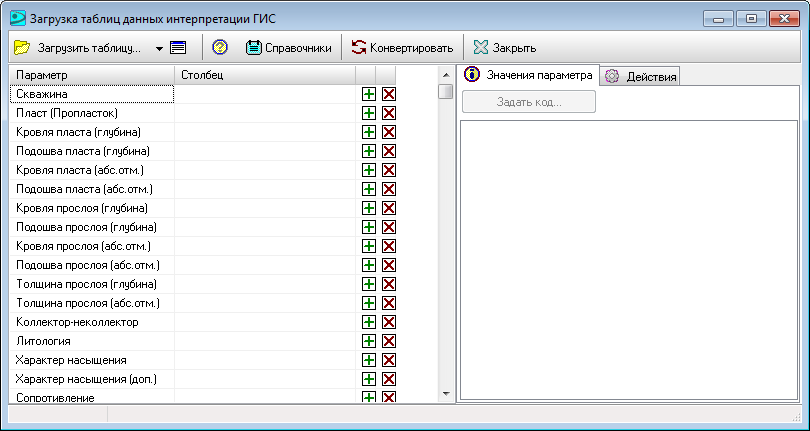Click scrollbar up arrow in parameter list
Screen dimensions: 810x431
click(446, 75)
